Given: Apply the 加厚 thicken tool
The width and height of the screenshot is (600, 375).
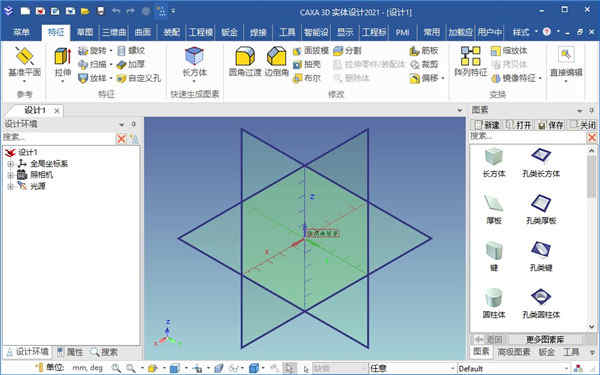Looking at the screenshot, I should (x=131, y=64).
